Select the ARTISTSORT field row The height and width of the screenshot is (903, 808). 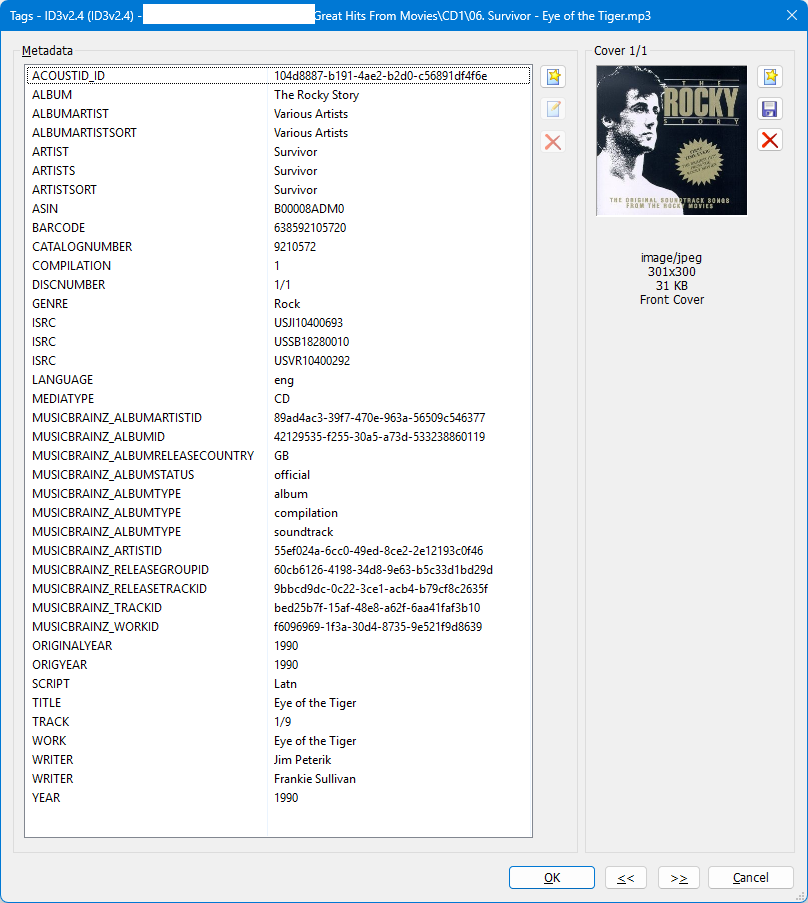click(278, 189)
